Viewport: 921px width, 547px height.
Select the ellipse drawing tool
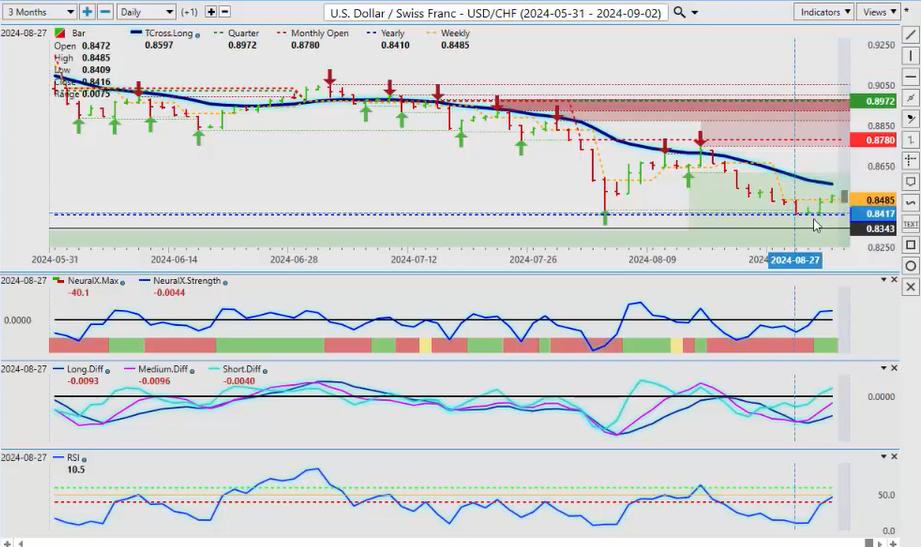click(x=910, y=266)
